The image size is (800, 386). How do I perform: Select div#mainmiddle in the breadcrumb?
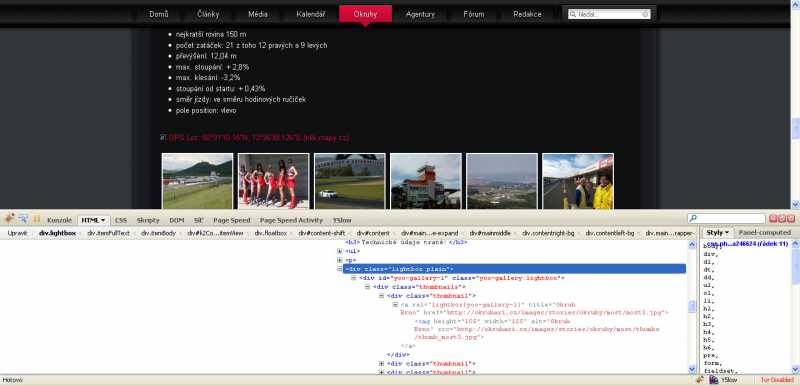pyautogui.click(x=490, y=233)
